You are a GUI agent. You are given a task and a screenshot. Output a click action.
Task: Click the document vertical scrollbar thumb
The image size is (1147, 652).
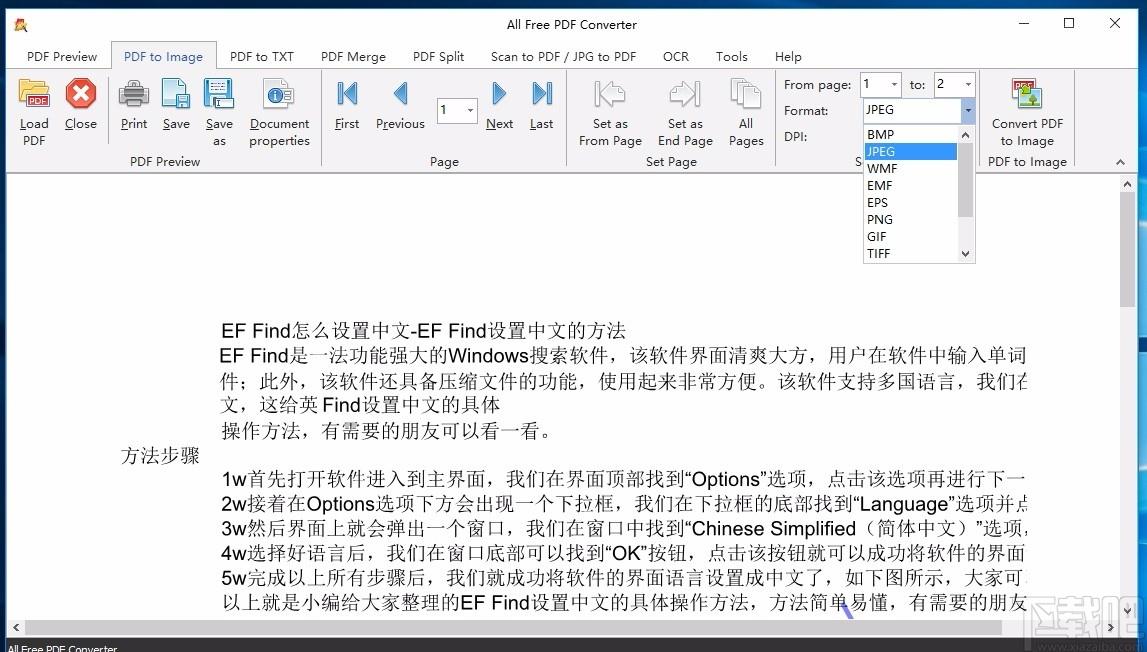(1127, 250)
